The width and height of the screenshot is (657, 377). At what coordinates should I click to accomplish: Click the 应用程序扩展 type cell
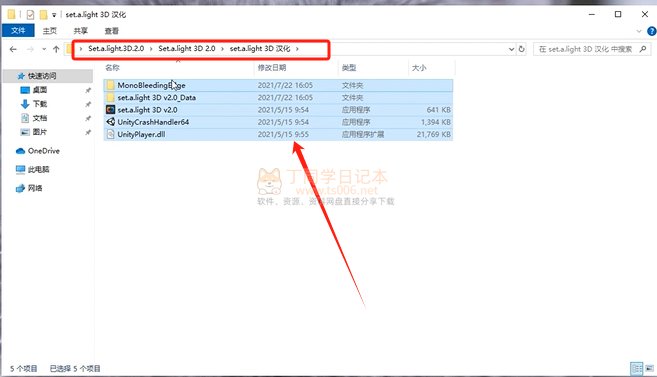pyautogui.click(x=363, y=134)
